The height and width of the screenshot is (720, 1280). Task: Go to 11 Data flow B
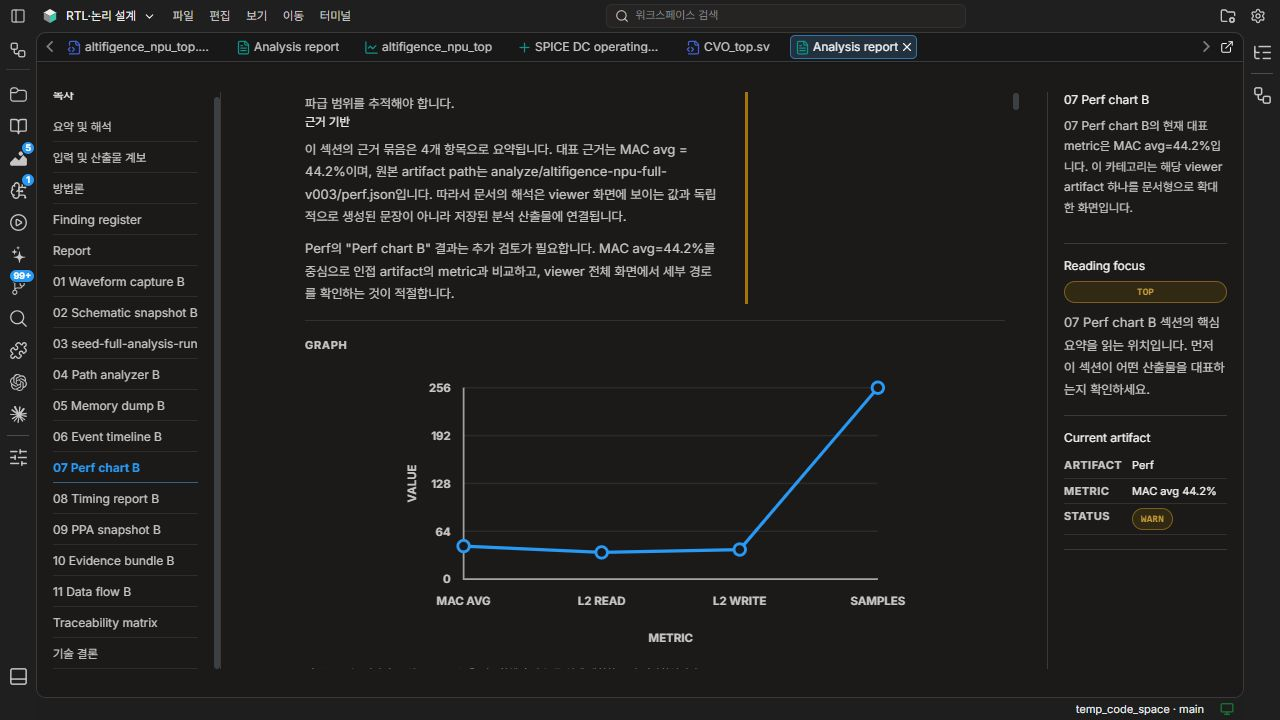coord(125,592)
